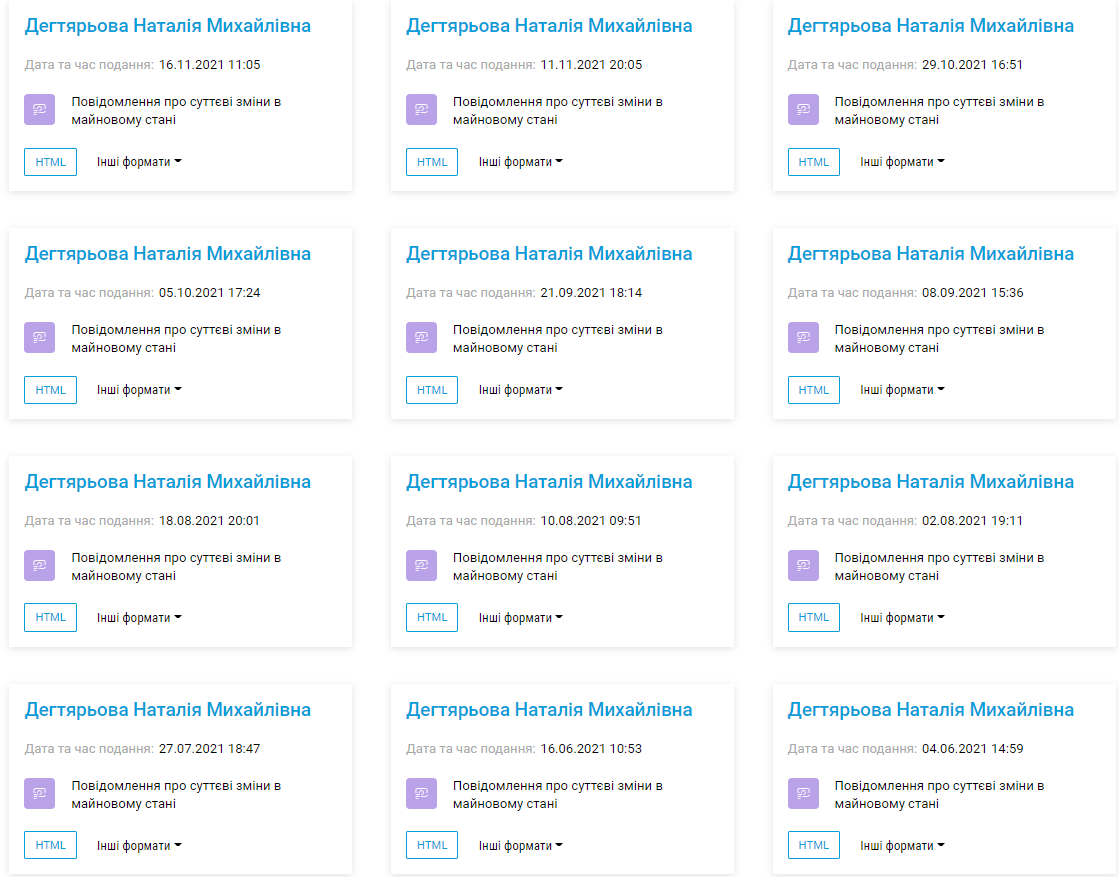Expand 'Інші формати' in 02.08.2021 19:11 card
The width and height of the screenshot is (1119, 877).
click(x=902, y=618)
